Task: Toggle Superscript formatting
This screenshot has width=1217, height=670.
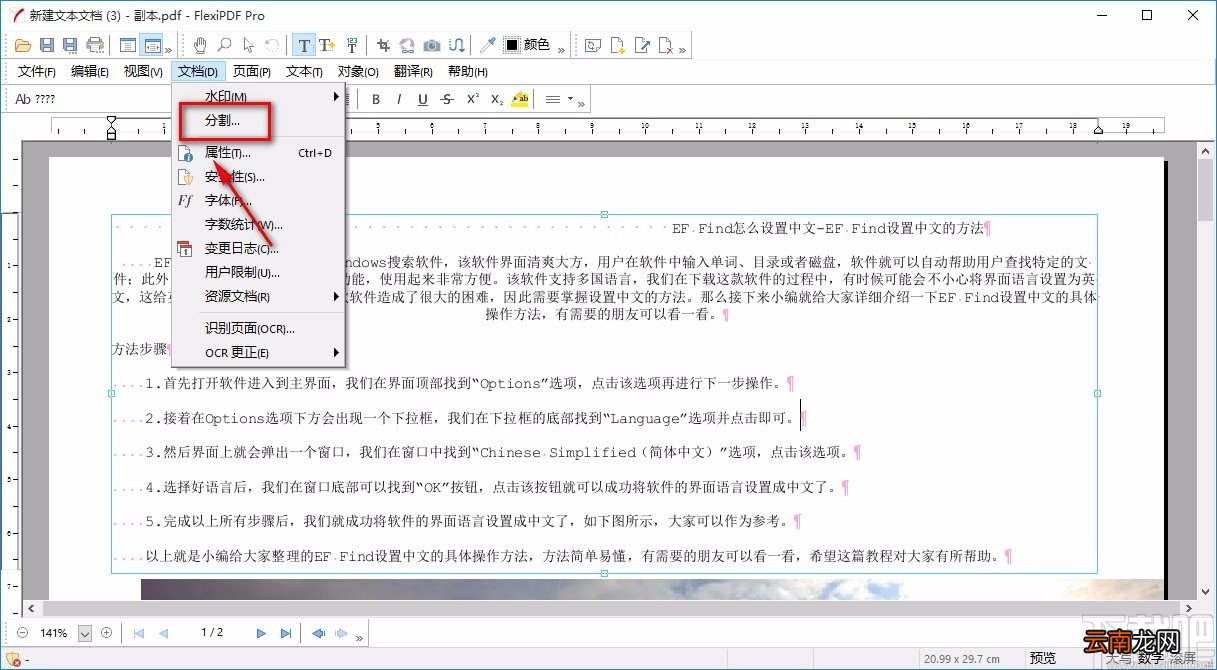Action: [472, 99]
